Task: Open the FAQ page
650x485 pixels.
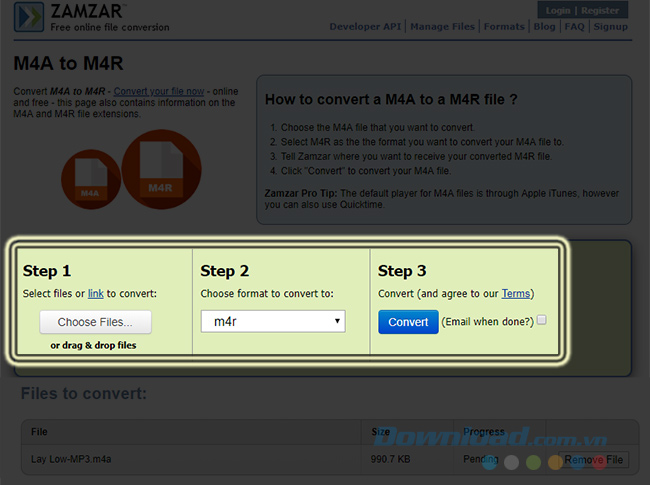Action: pyautogui.click(x=575, y=27)
